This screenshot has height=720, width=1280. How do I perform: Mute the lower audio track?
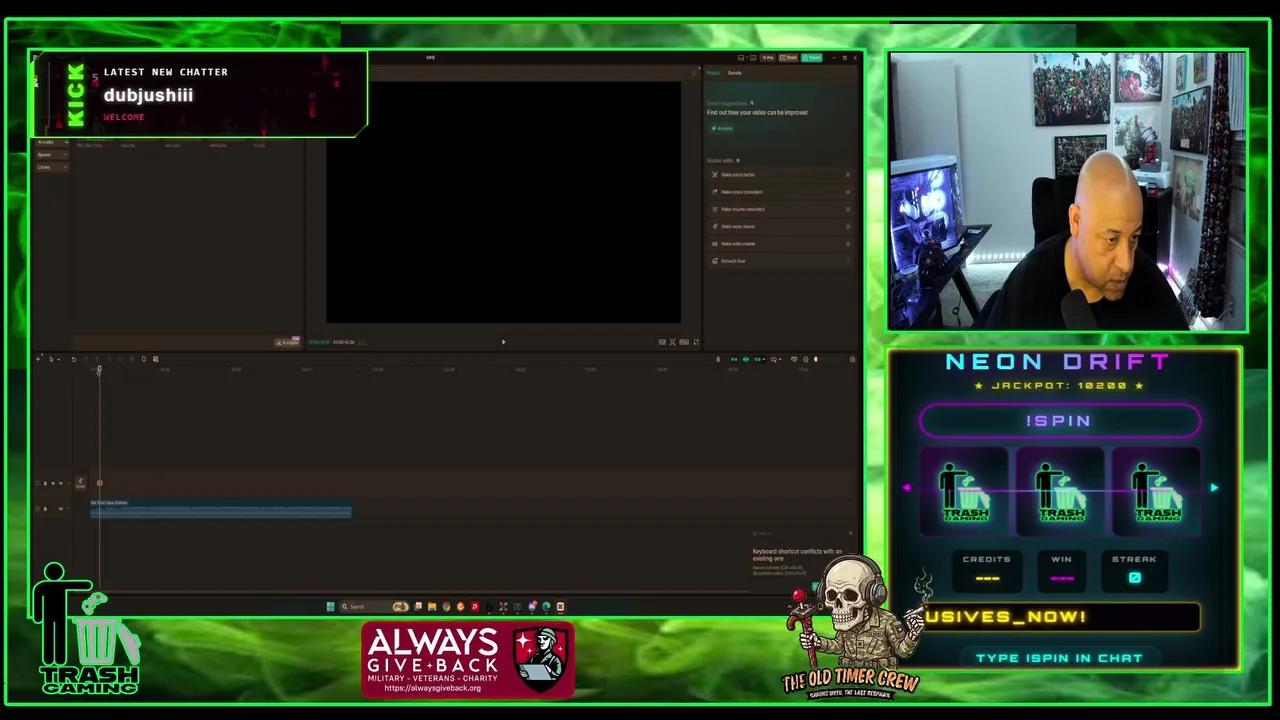61,509
